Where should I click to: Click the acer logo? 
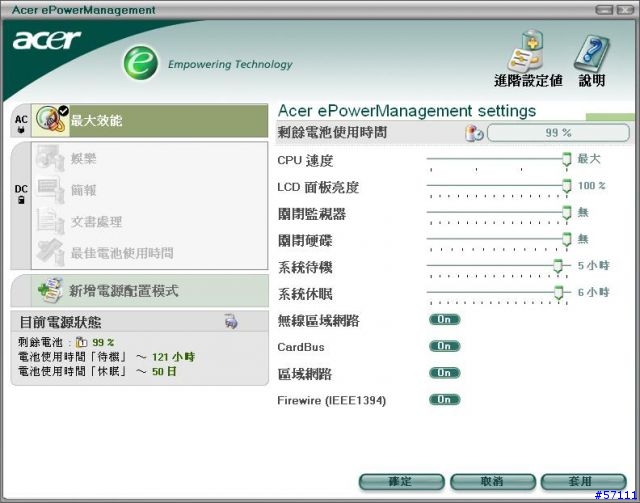(47, 40)
